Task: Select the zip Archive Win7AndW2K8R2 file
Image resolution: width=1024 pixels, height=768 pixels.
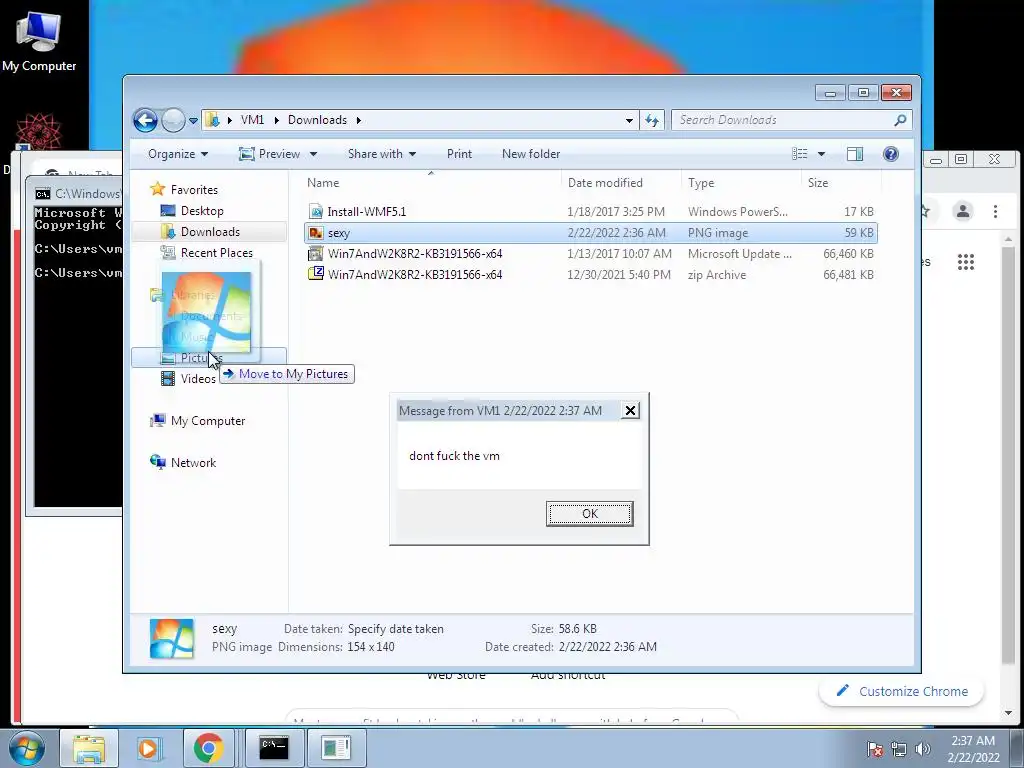Action: point(590,274)
